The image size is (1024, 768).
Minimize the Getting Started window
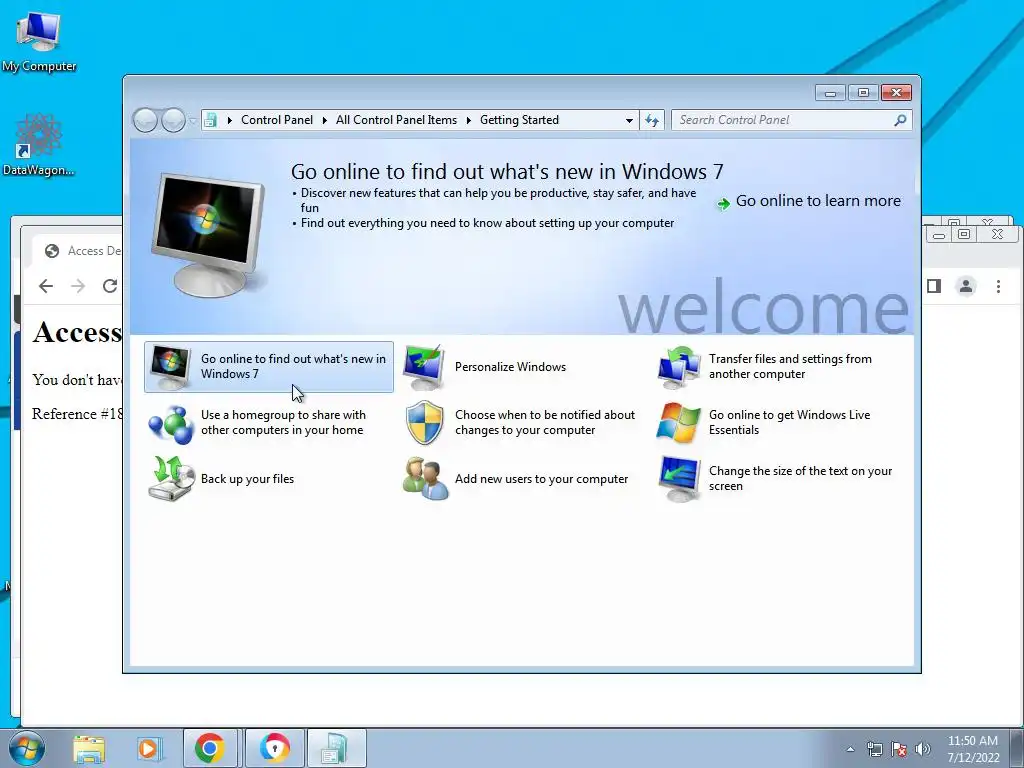pos(831,93)
